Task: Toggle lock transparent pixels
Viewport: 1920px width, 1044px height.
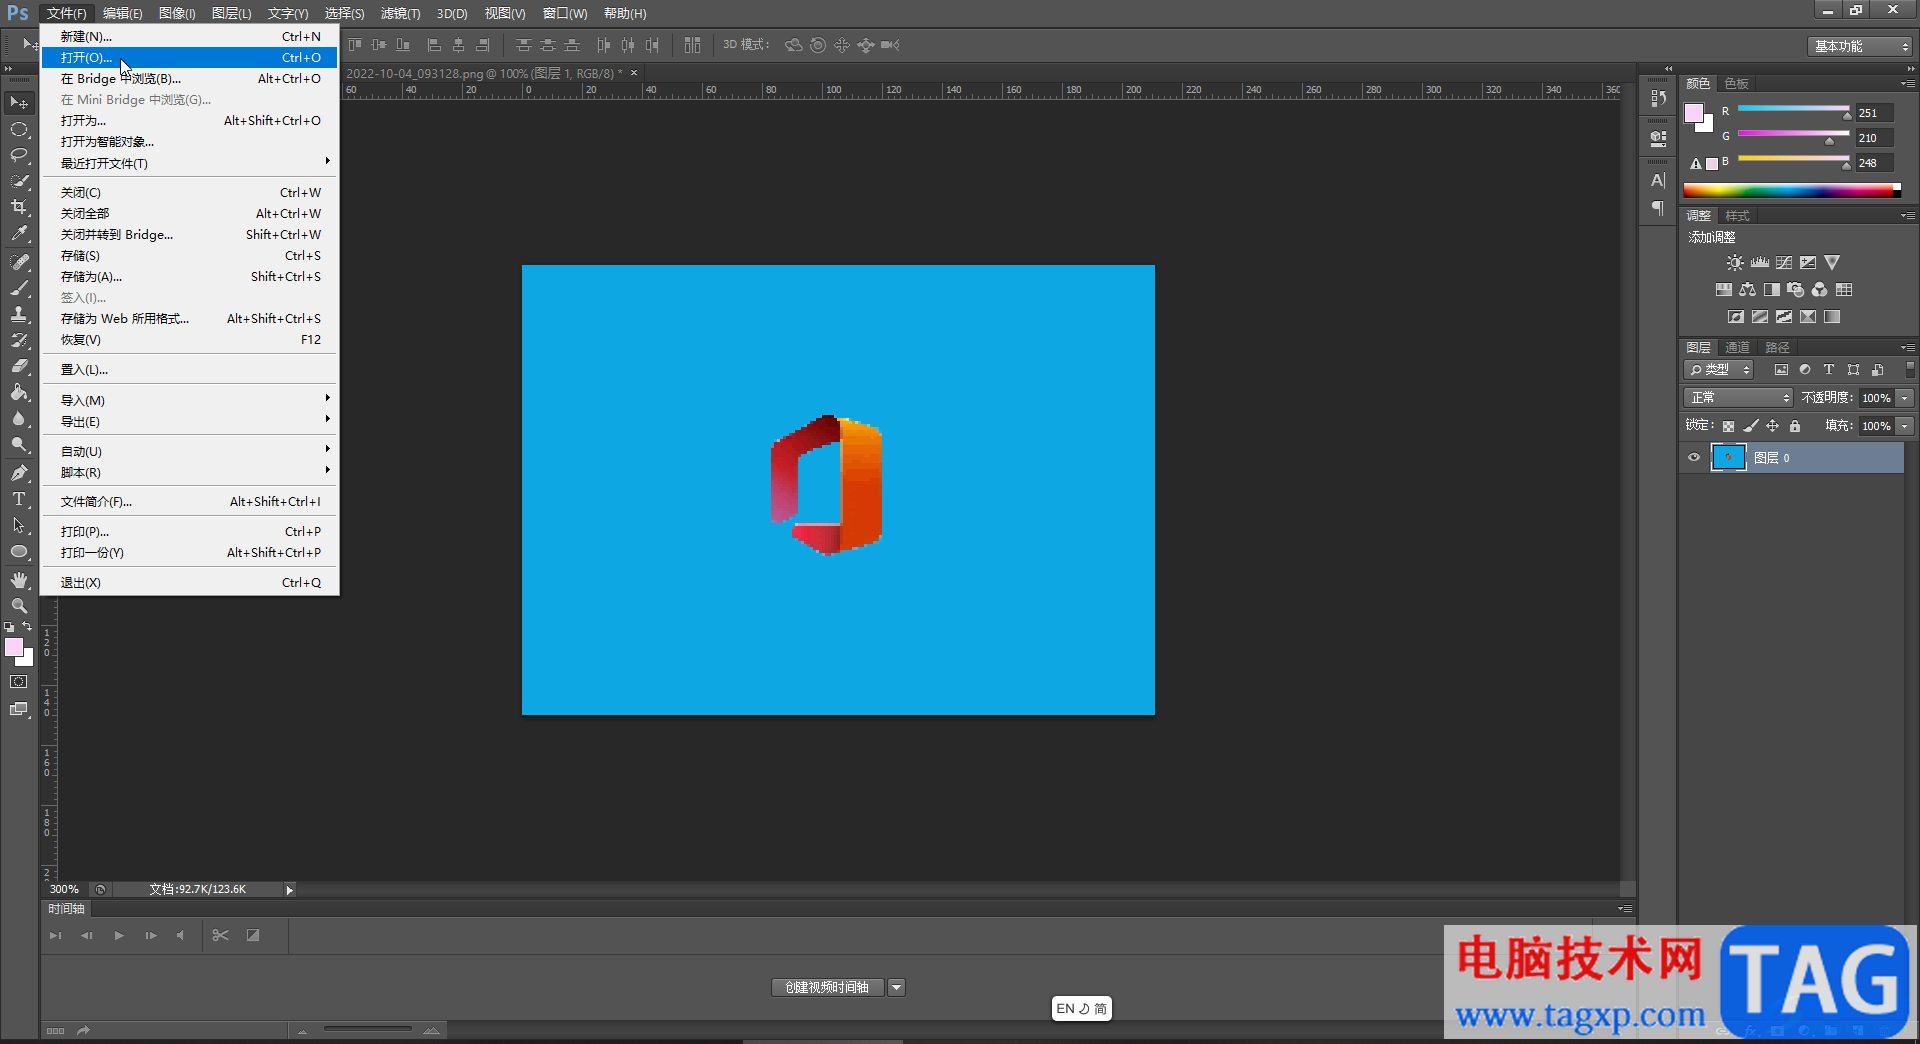Action: (1728, 426)
